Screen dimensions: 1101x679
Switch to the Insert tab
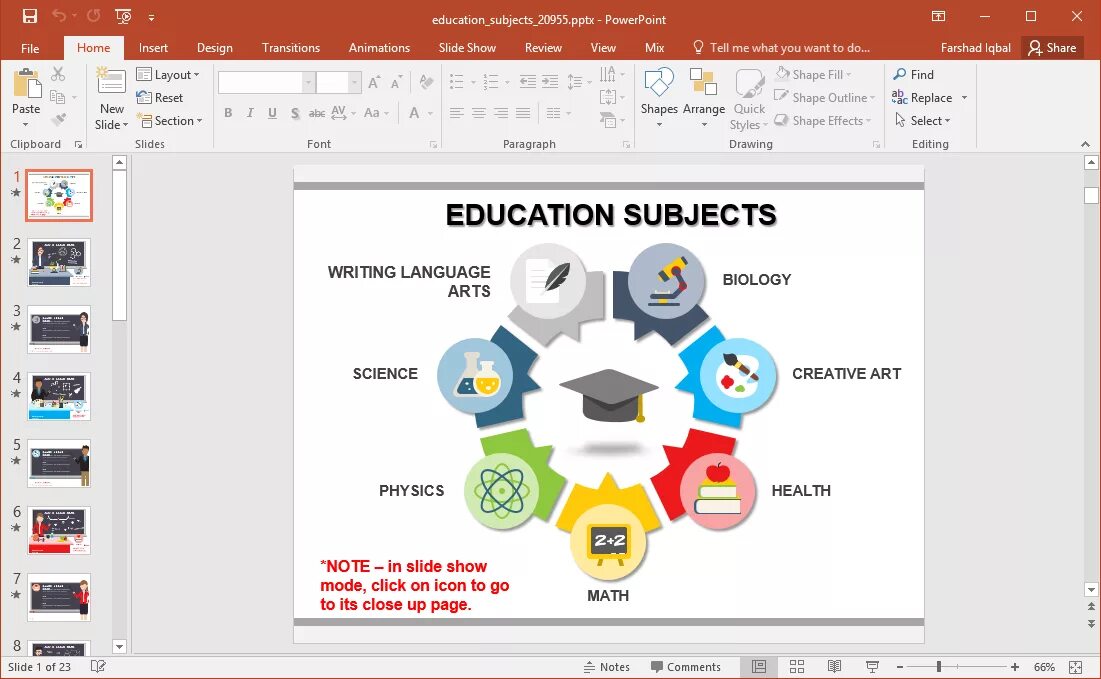153,48
